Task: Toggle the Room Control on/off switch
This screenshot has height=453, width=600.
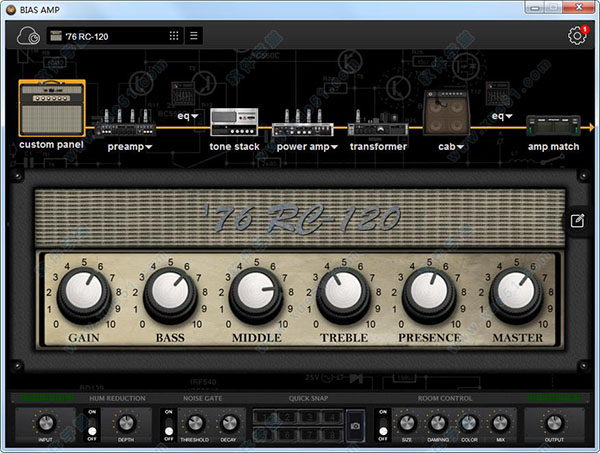Action: pyautogui.click(x=383, y=425)
